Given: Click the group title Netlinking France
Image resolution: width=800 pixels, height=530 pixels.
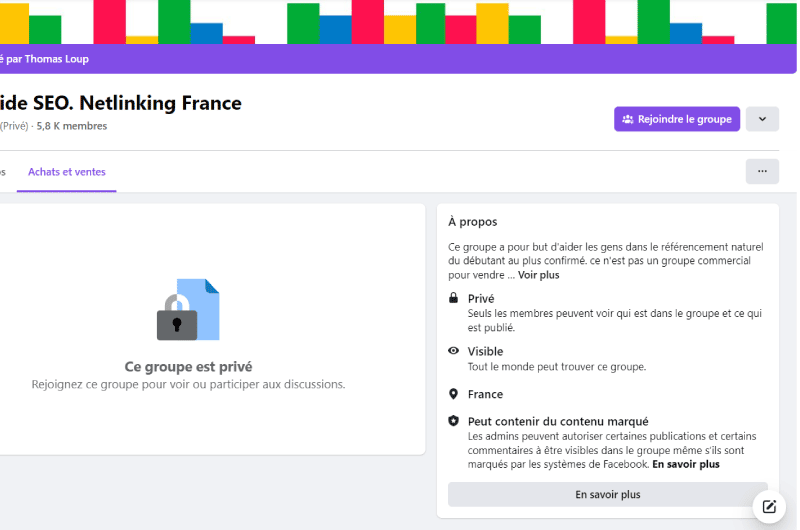Looking at the screenshot, I should (x=160, y=103).
